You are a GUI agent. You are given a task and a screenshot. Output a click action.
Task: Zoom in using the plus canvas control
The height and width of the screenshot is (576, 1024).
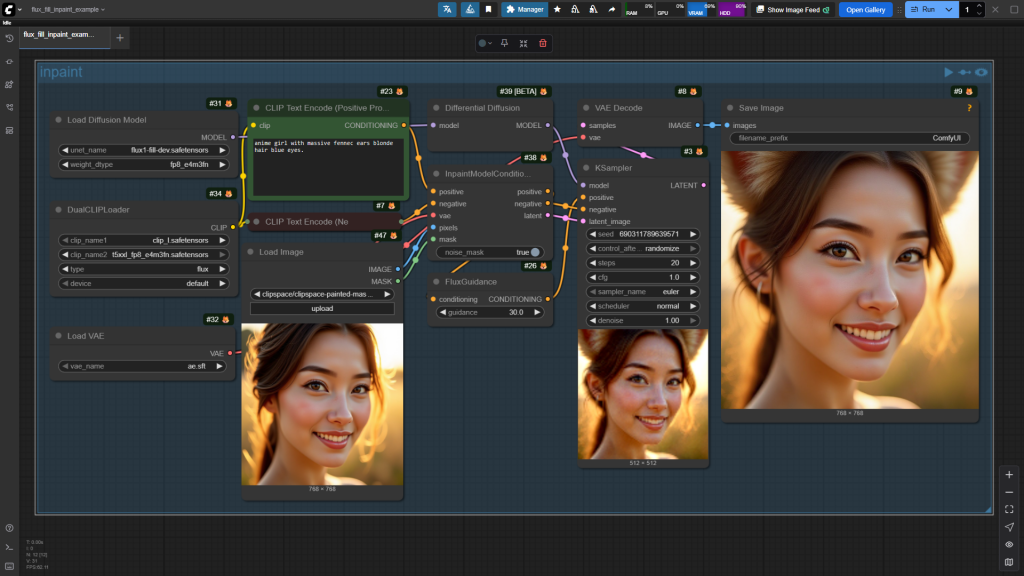point(1009,474)
